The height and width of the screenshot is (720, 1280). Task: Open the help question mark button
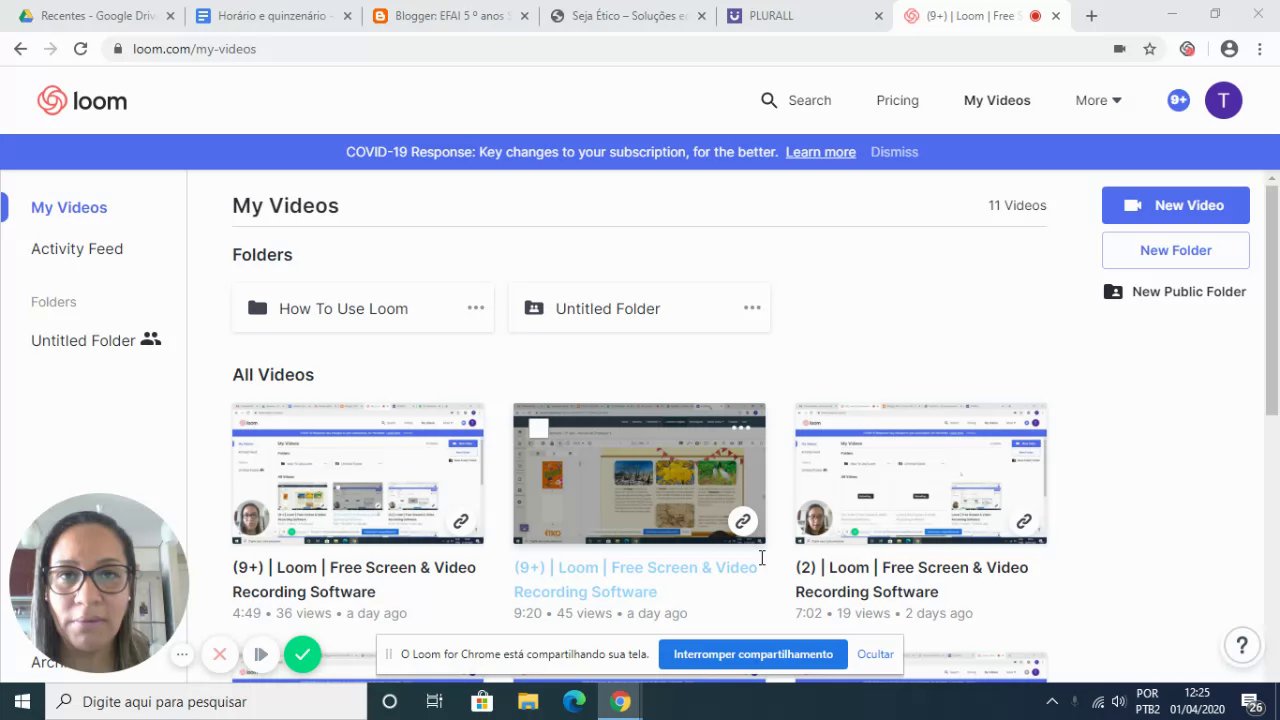[x=1241, y=645]
